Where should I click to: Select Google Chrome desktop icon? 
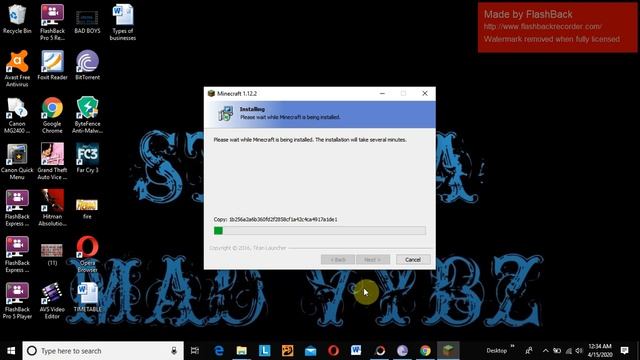tap(52, 115)
